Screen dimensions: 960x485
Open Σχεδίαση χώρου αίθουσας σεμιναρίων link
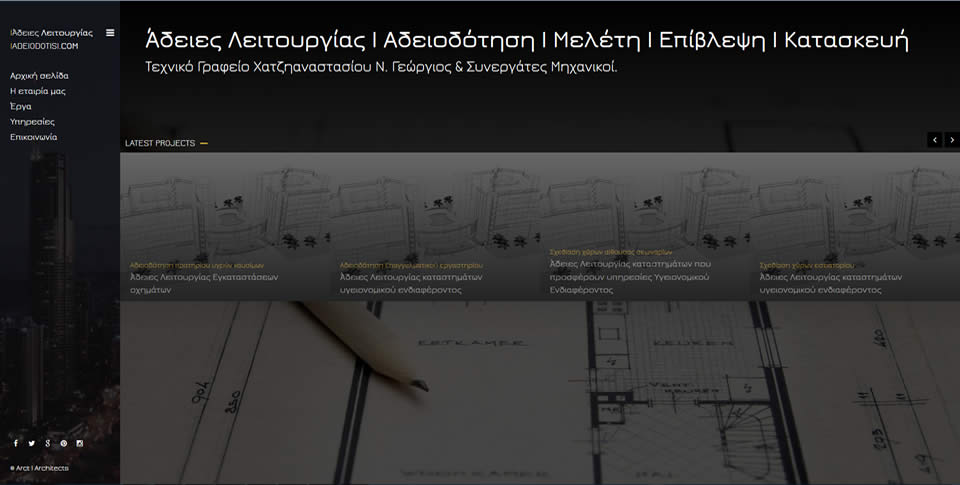611,252
